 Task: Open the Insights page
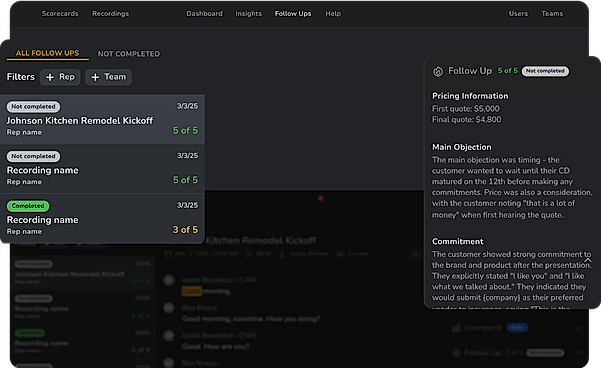(x=248, y=13)
